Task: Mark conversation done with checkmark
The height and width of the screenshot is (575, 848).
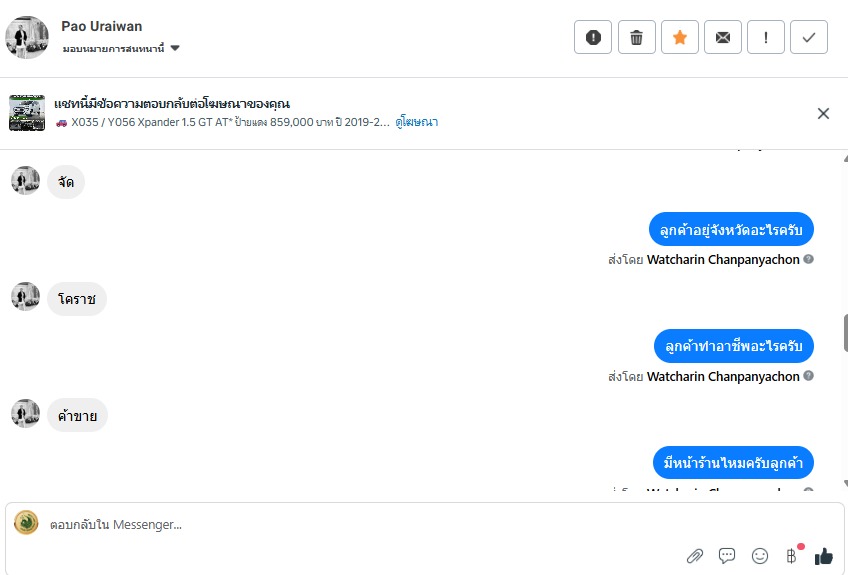Action: click(809, 37)
